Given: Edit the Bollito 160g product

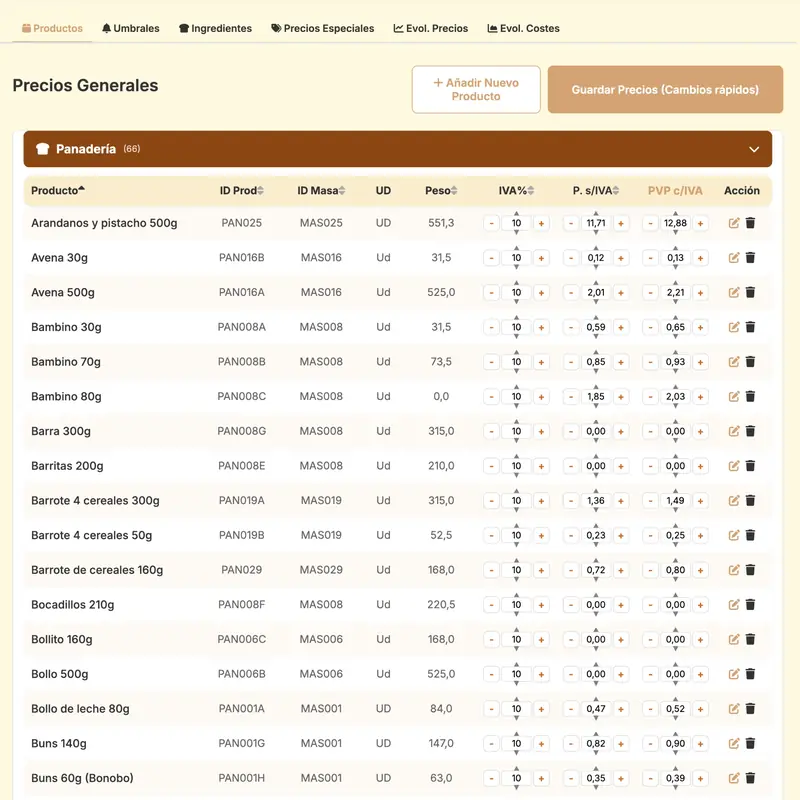Looking at the screenshot, I should coord(734,639).
